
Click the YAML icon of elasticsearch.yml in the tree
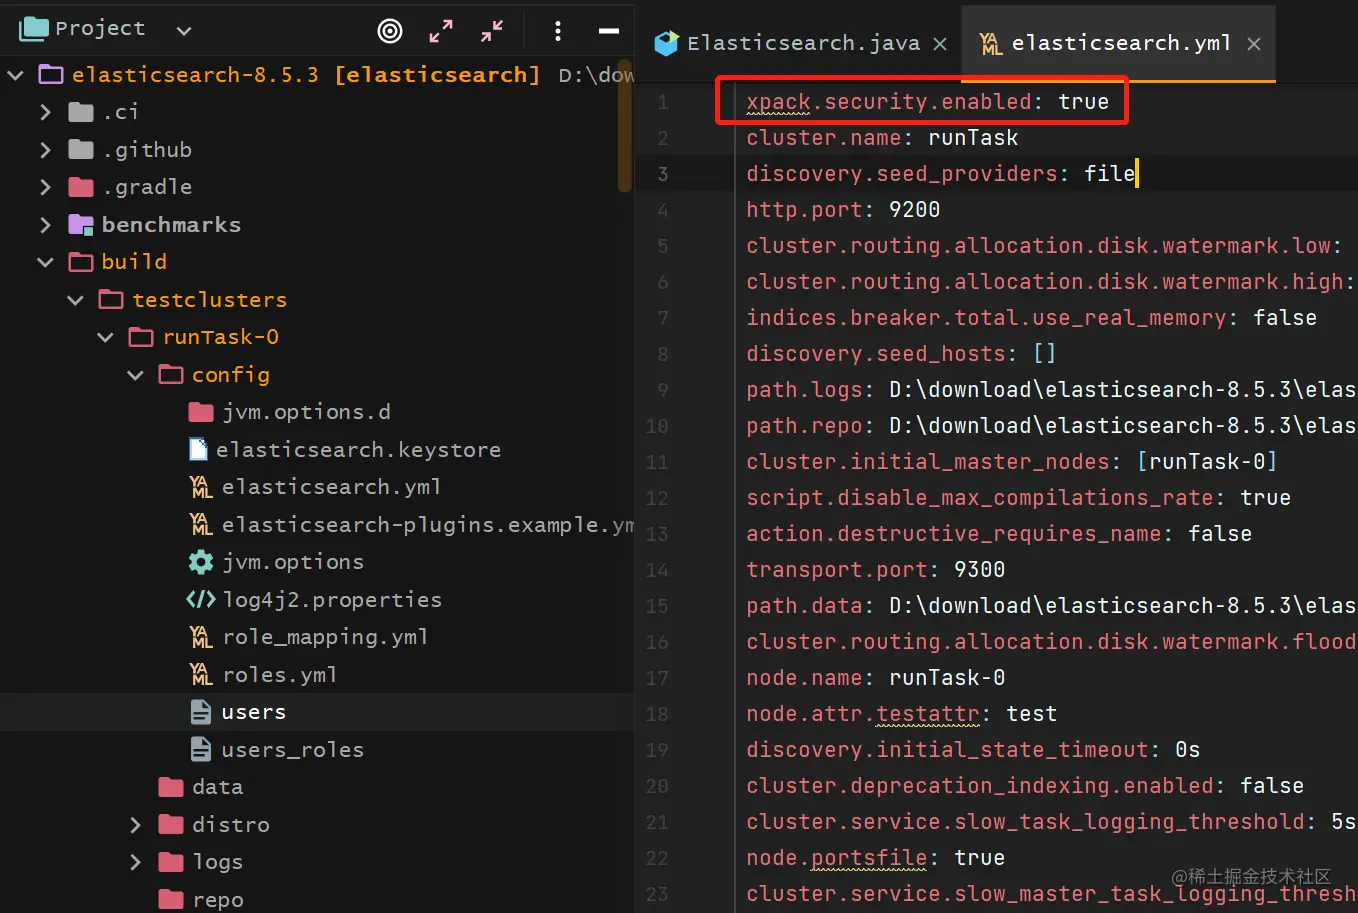pyautogui.click(x=201, y=487)
